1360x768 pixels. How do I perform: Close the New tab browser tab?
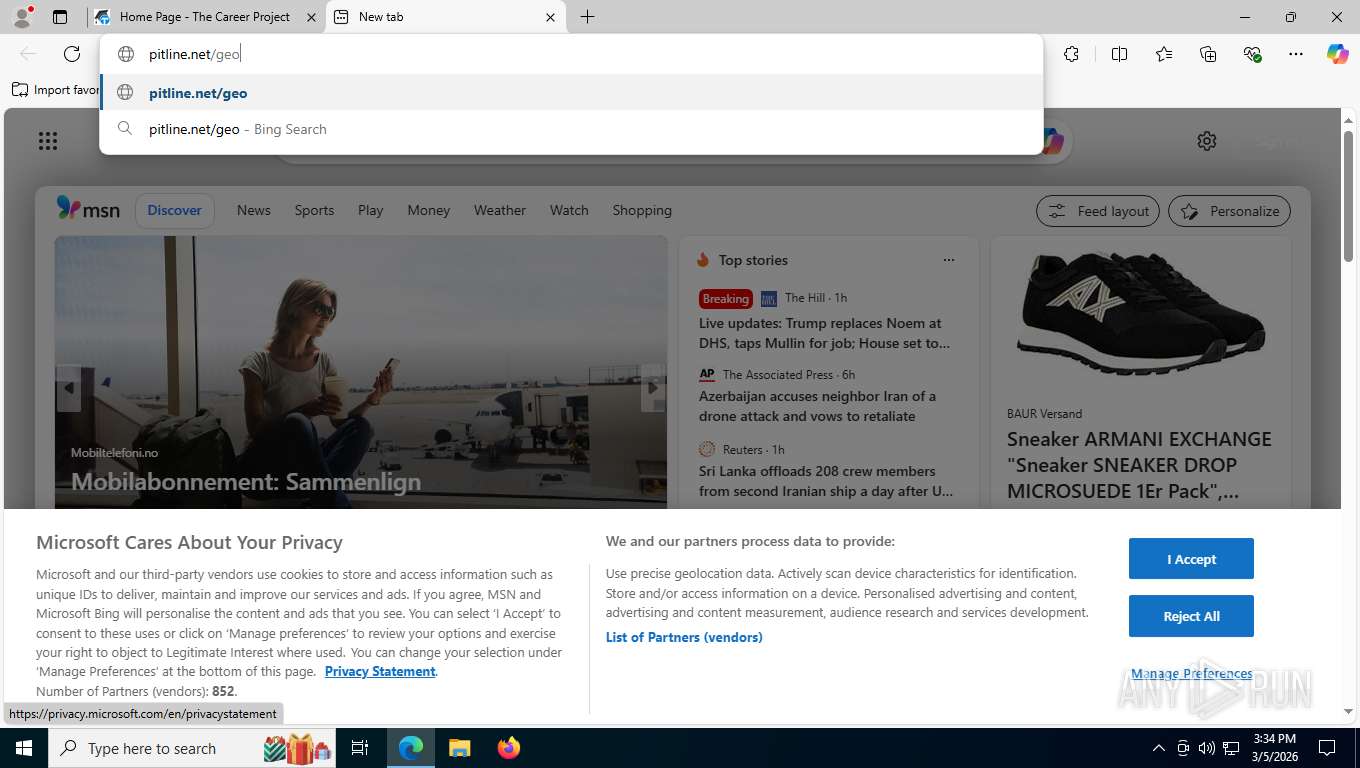pos(550,17)
